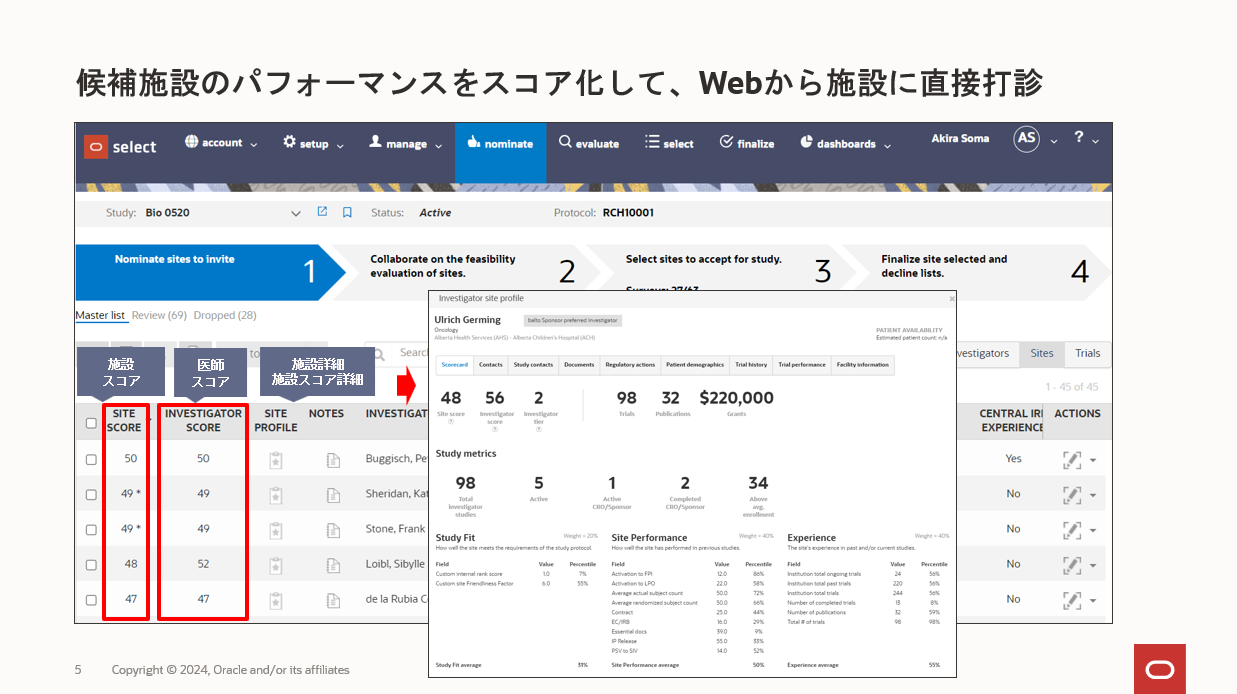1237x694 pixels.
Task: Switch to the Trials view tab
Action: click(x=1088, y=353)
